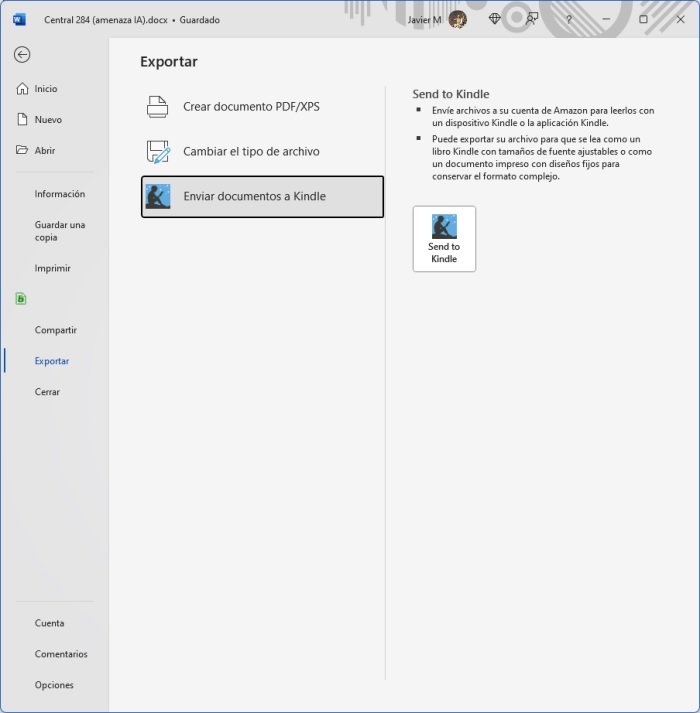This screenshot has width=700, height=713.
Task: Click the Word logo icon in title bar
Action: click(x=19, y=20)
